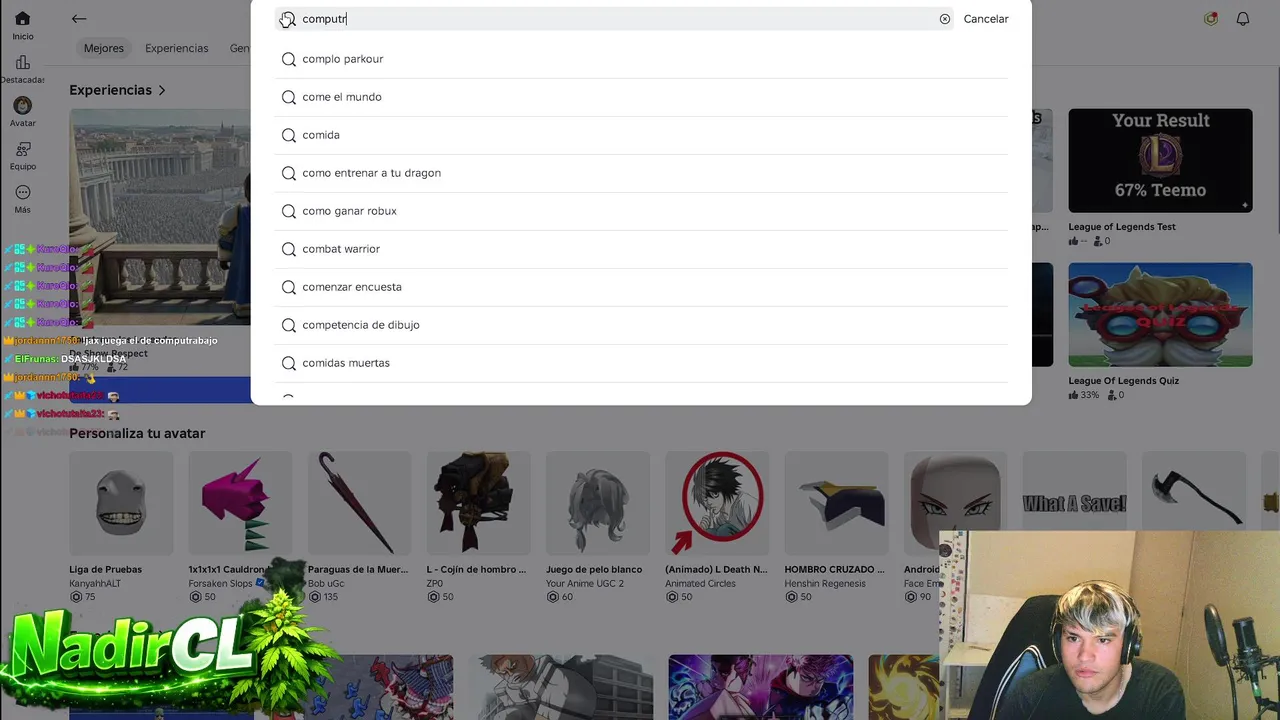Click 'Juego de pelo blanco' item title
The width and height of the screenshot is (1280, 720).
coord(594,570)
